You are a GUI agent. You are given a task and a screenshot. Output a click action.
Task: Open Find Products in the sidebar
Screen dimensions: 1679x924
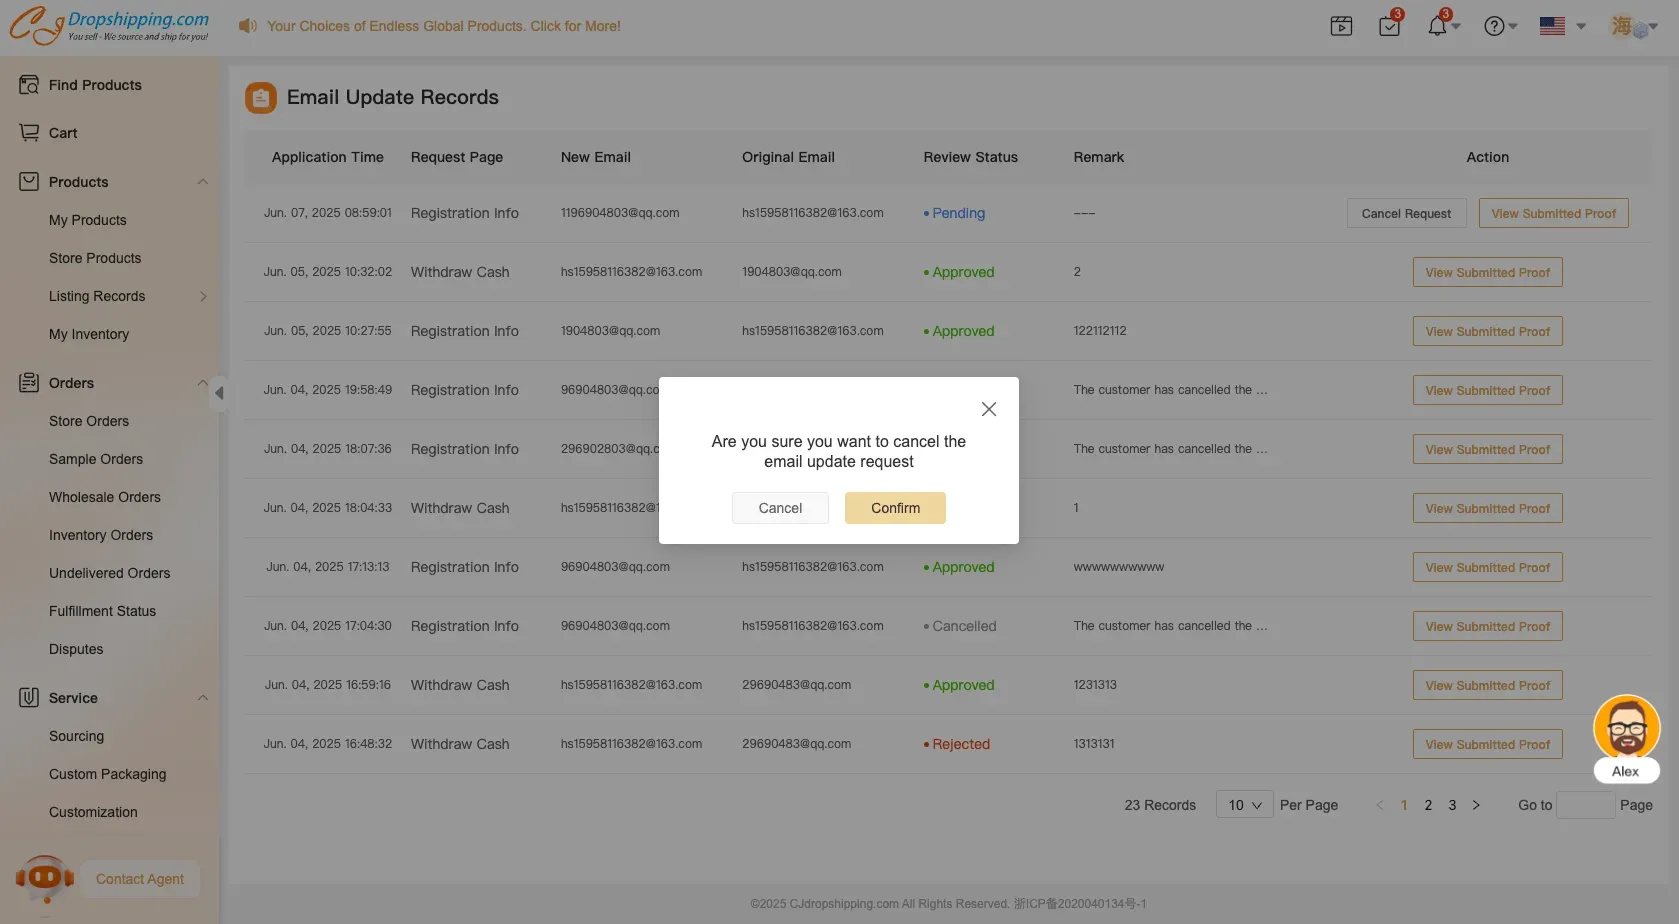pyautogui.click(x=95, y=85)
